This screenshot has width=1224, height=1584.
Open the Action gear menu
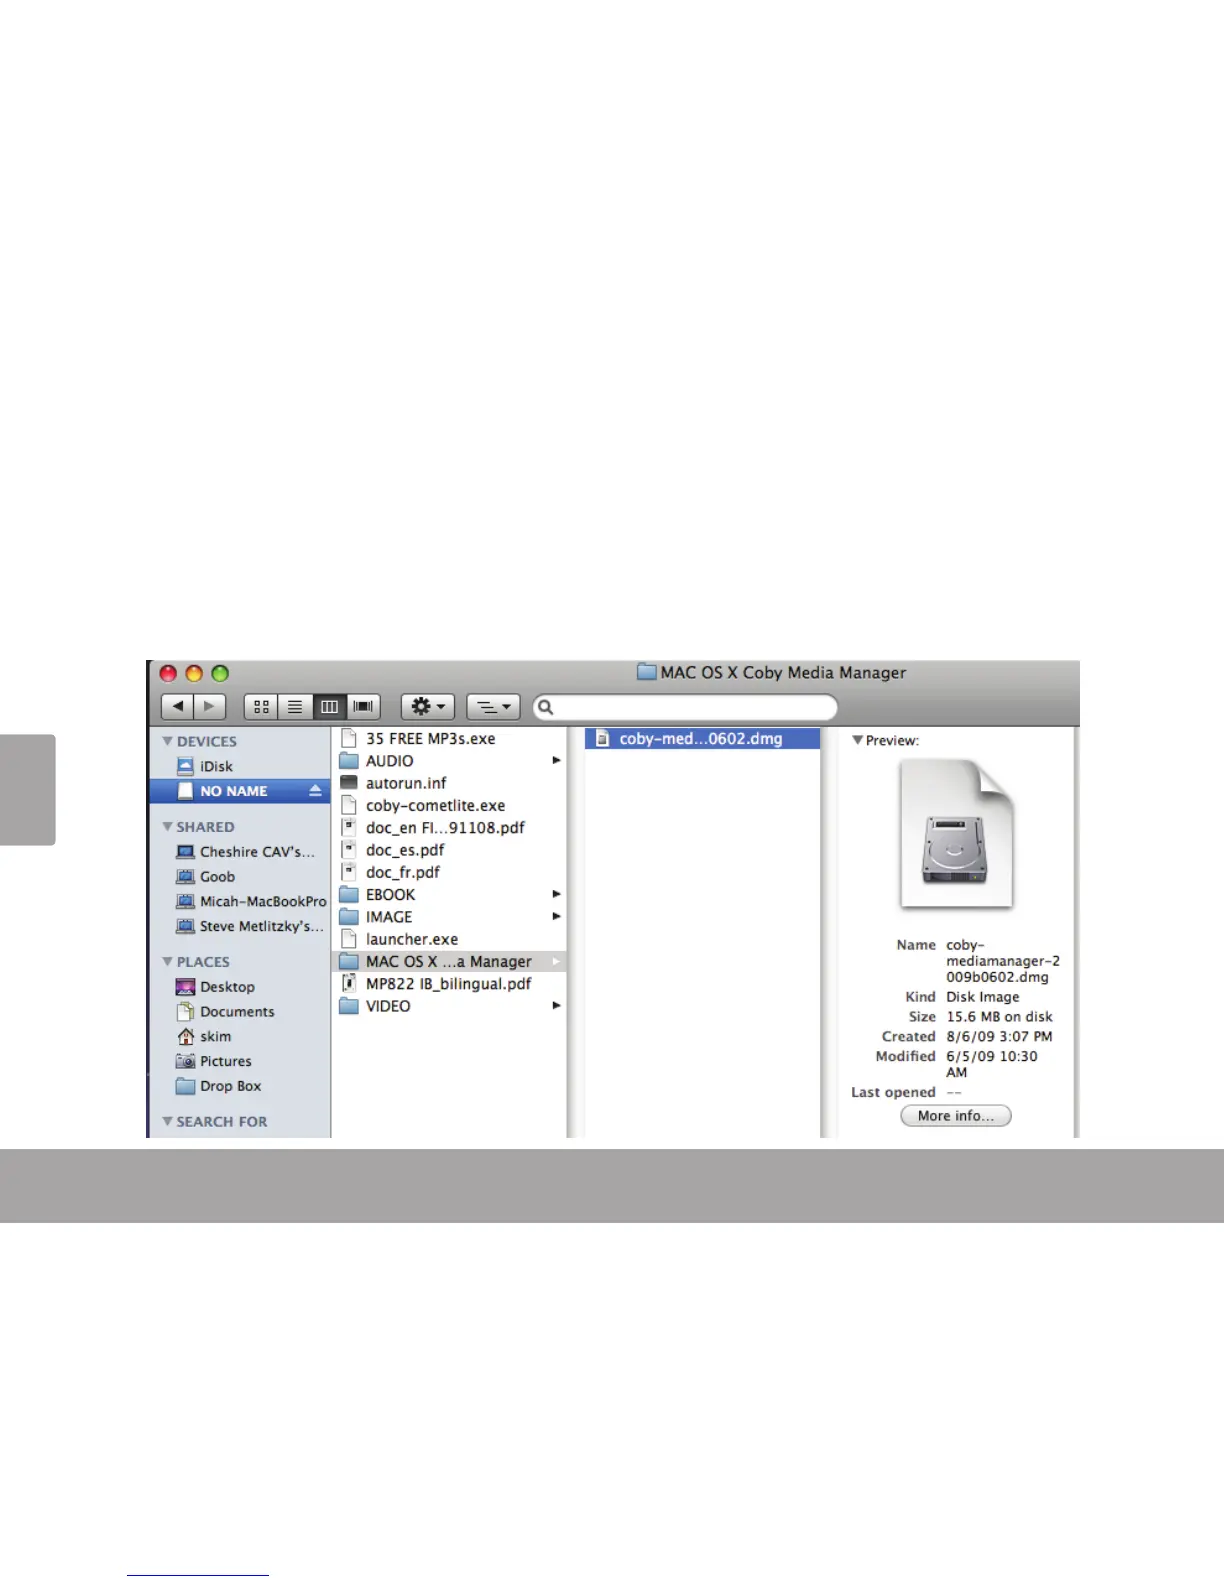click(x=428, y=707)
